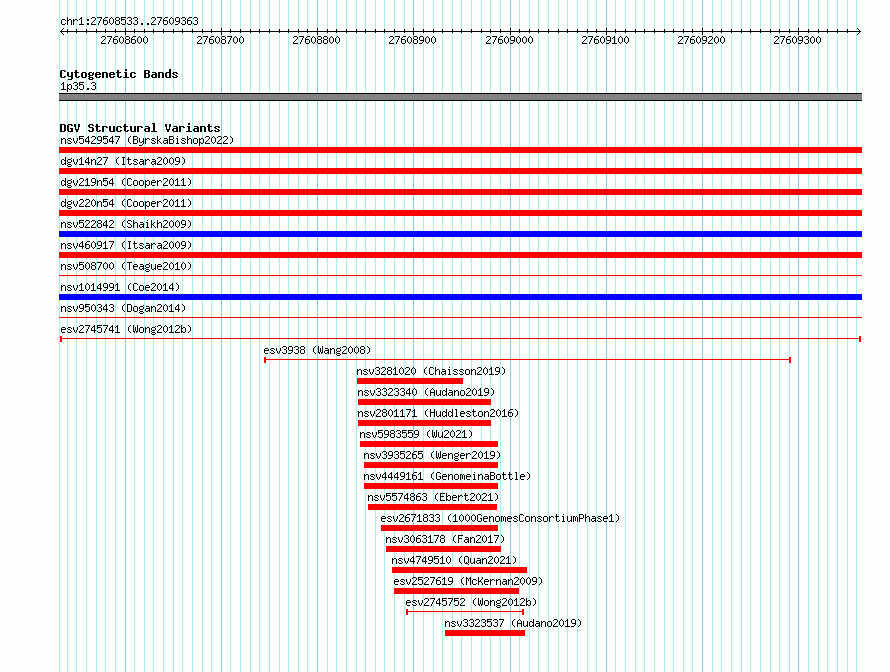The width and height of the screenshot is (890, 672).
Task: Click the Cytogenetic Bands track heading
Action: point(119,74)
